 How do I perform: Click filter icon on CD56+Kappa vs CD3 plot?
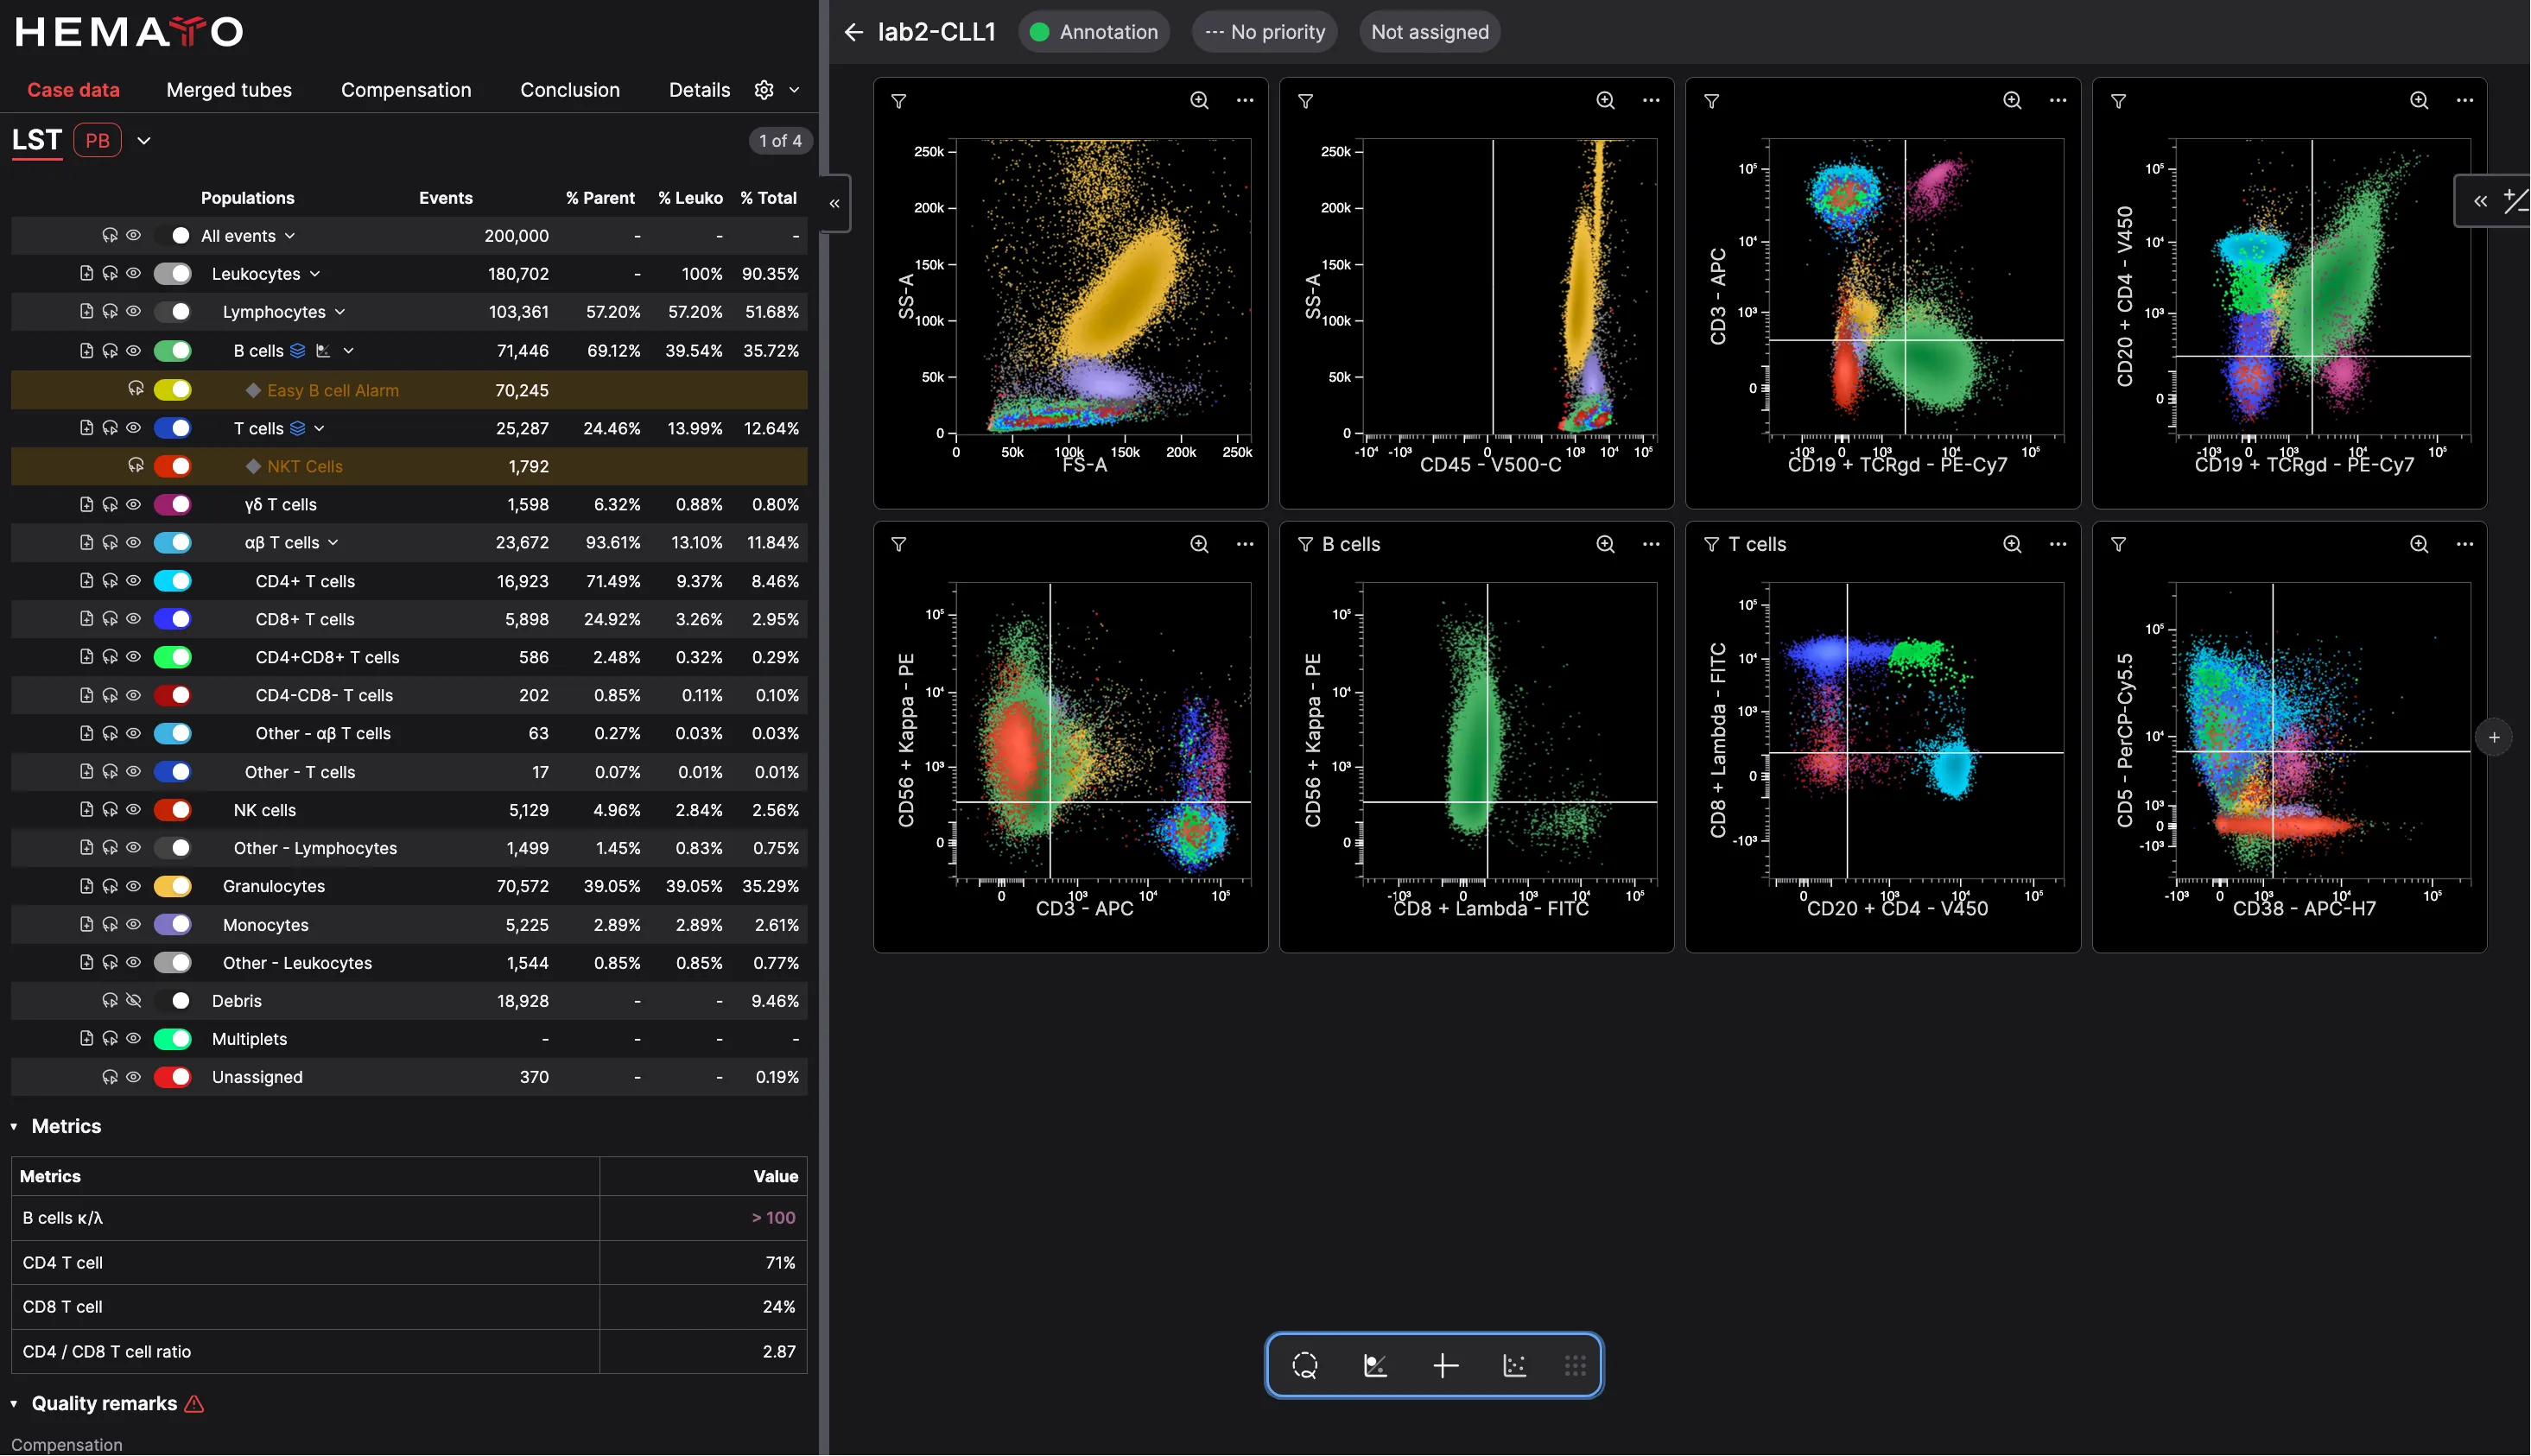point(899,544)
